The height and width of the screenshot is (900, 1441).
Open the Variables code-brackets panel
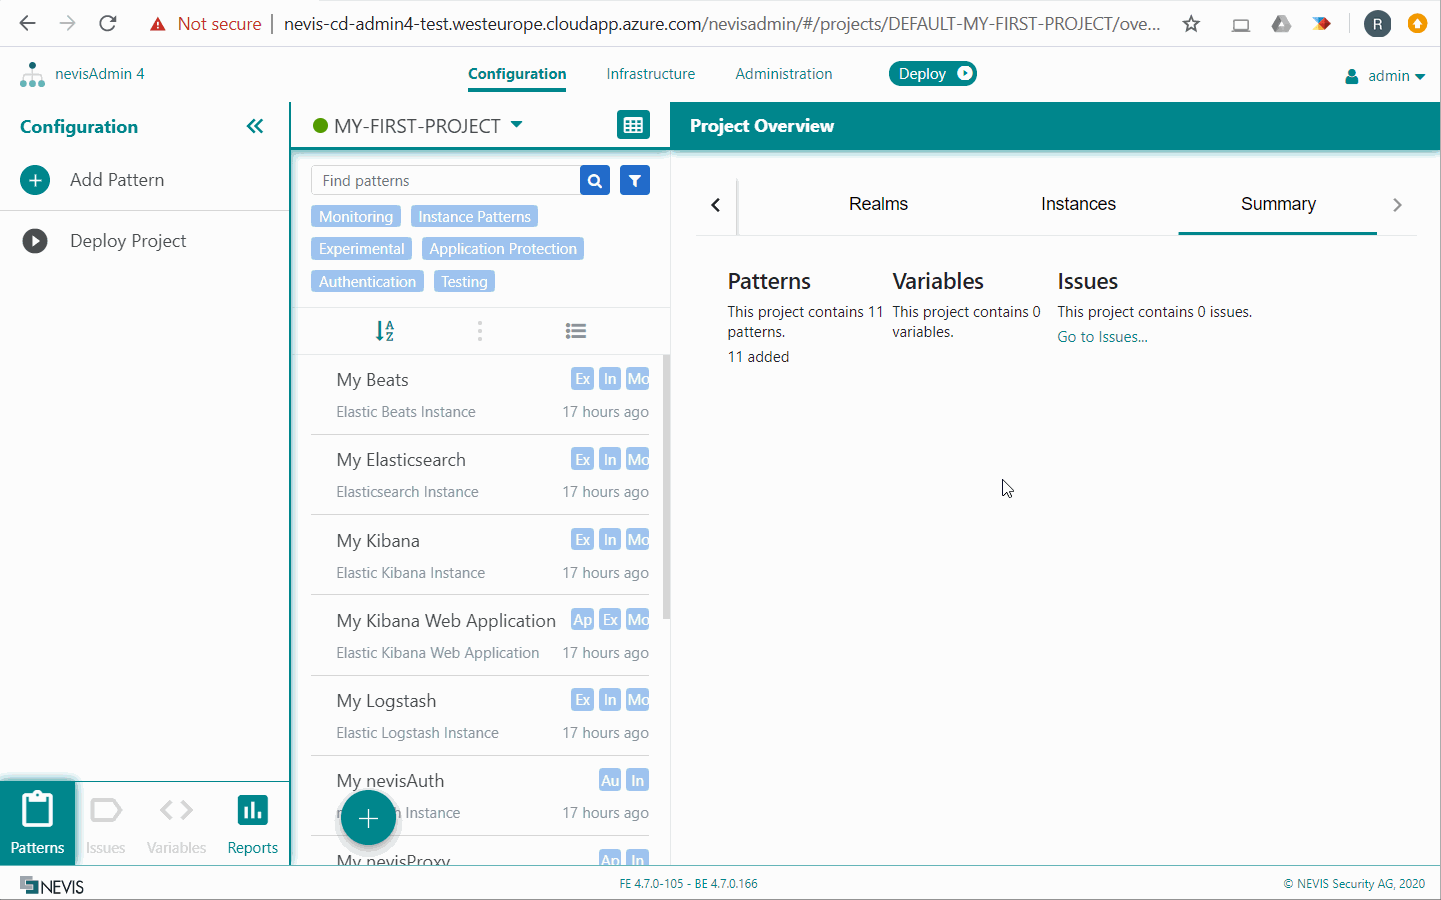(x=176, y=823)
